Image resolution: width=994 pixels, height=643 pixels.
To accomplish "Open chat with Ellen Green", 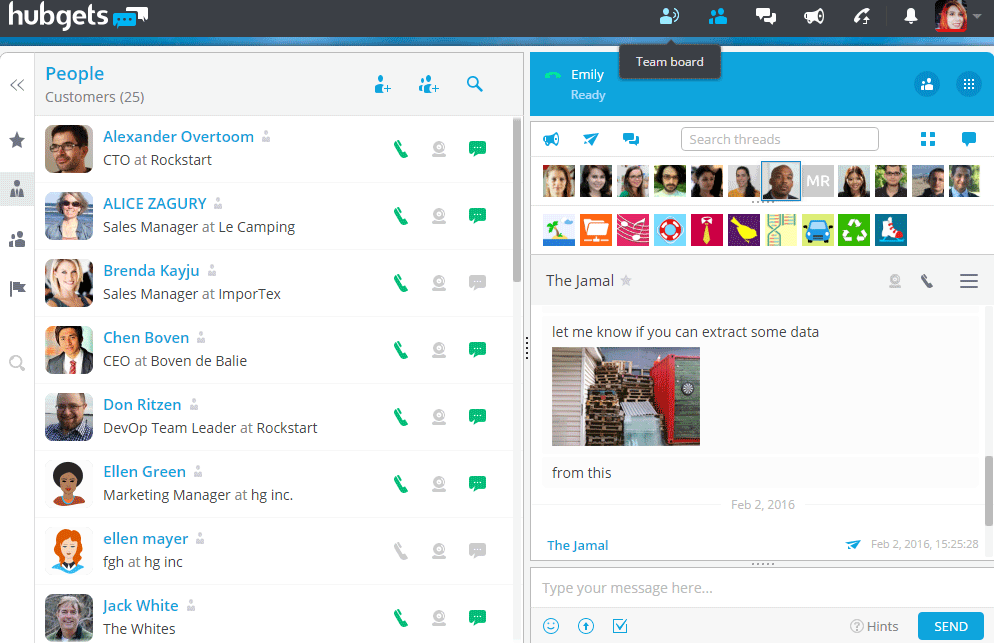I will pyautogui.click(x=477, y=484).
